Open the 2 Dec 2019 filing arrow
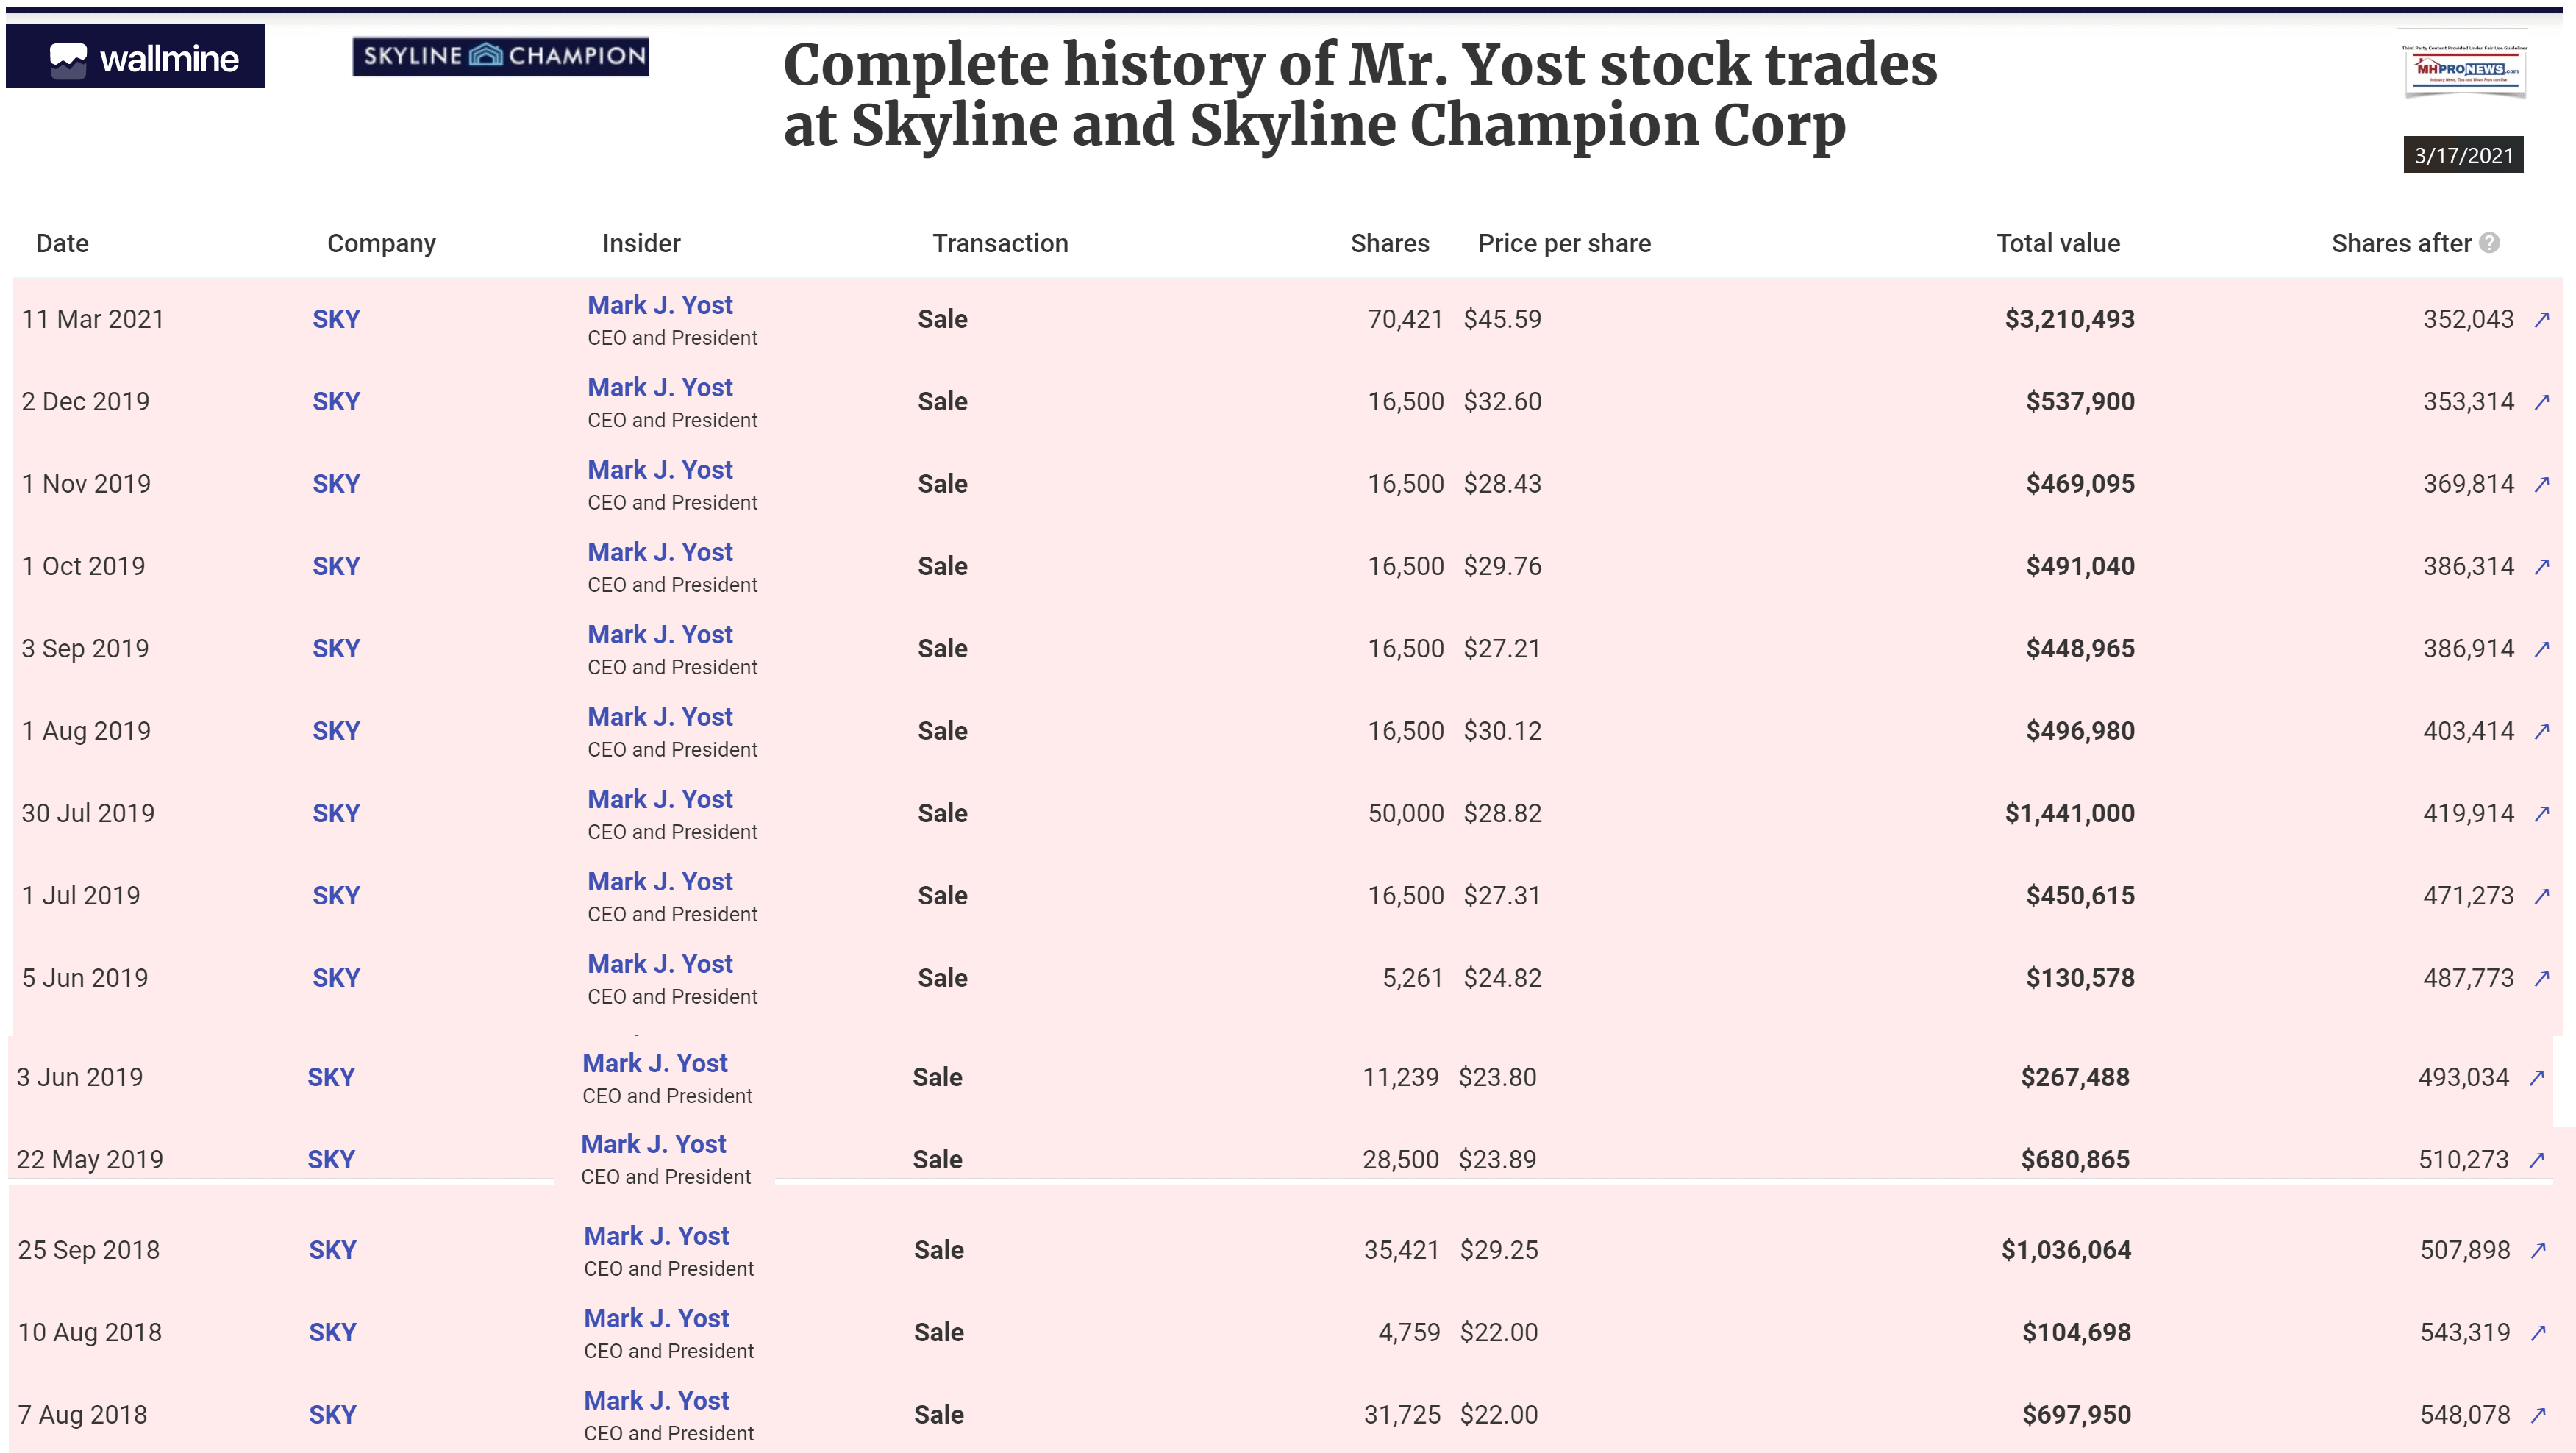2576x1453 pixels. (x=2542, y=402)
